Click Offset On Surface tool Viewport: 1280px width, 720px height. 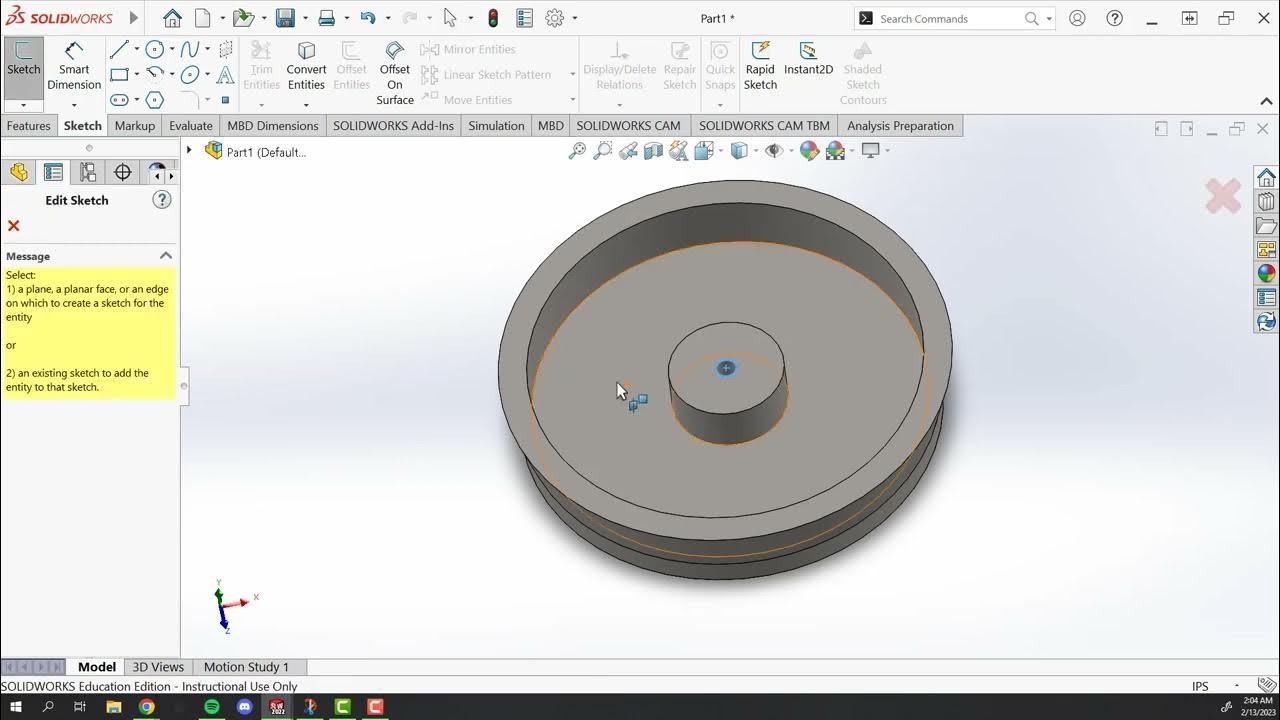[x=395, y=72]
